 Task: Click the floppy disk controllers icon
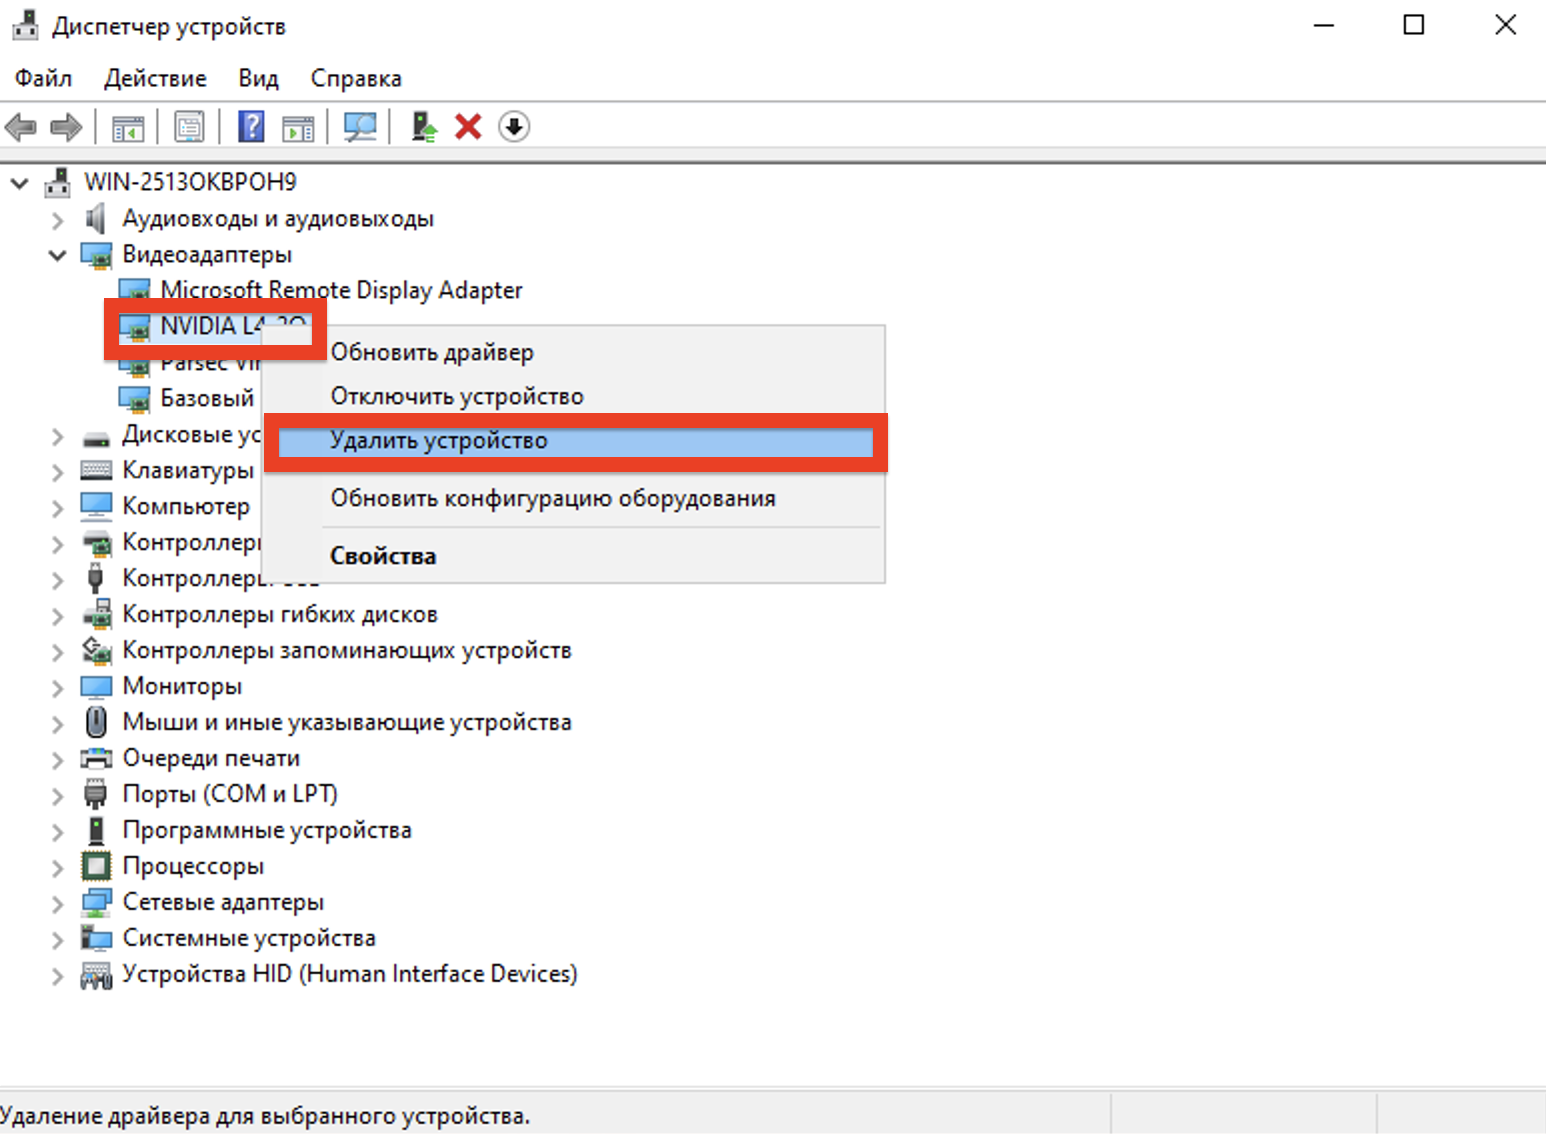click(x=97, y=614)
